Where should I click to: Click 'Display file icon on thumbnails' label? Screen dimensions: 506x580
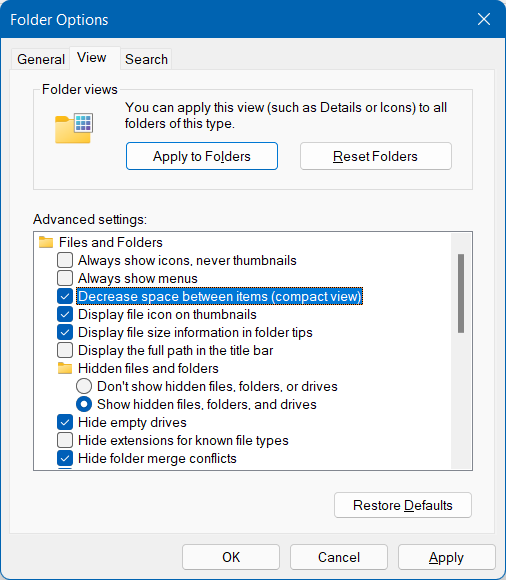(x=167, y=314)
